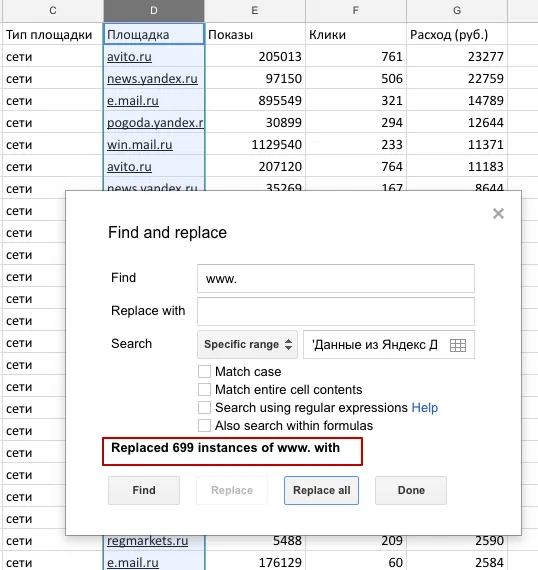Select the clicks cell 209

click(356, 542)
